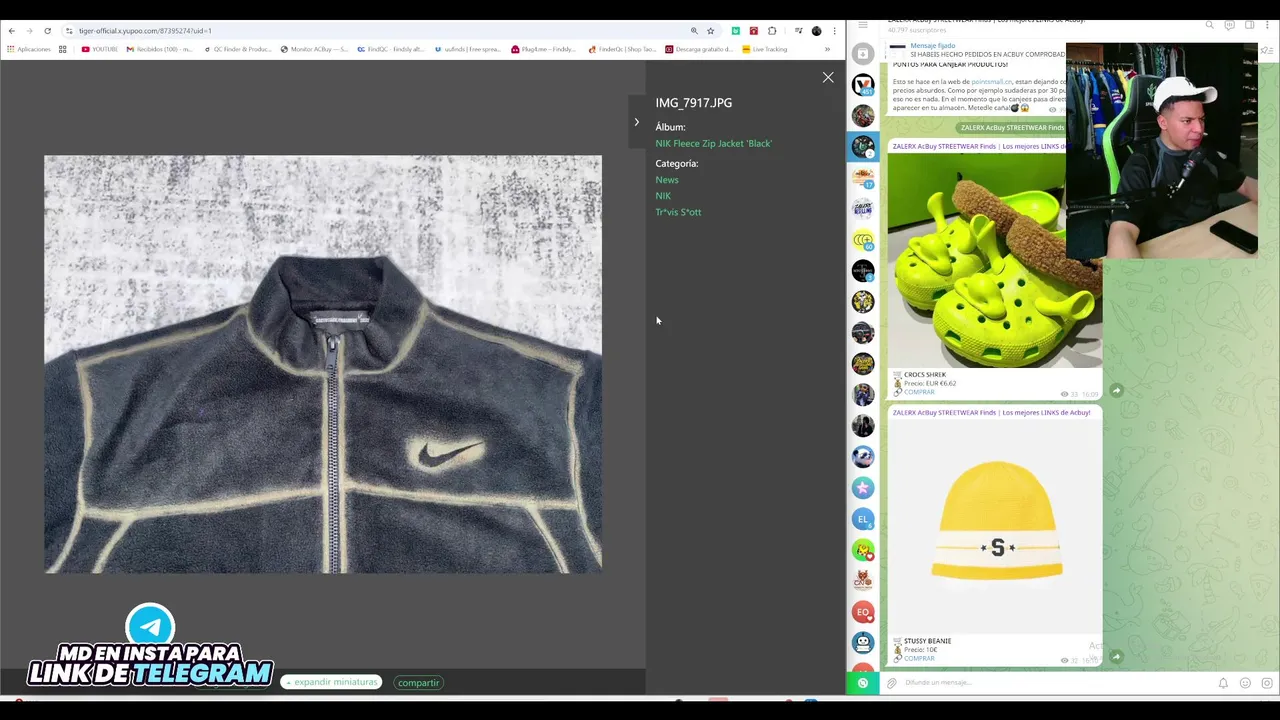Screen dimensions: 1280x720
Task: Open the Telegram archived chats icon
Action: pos(863,53)
